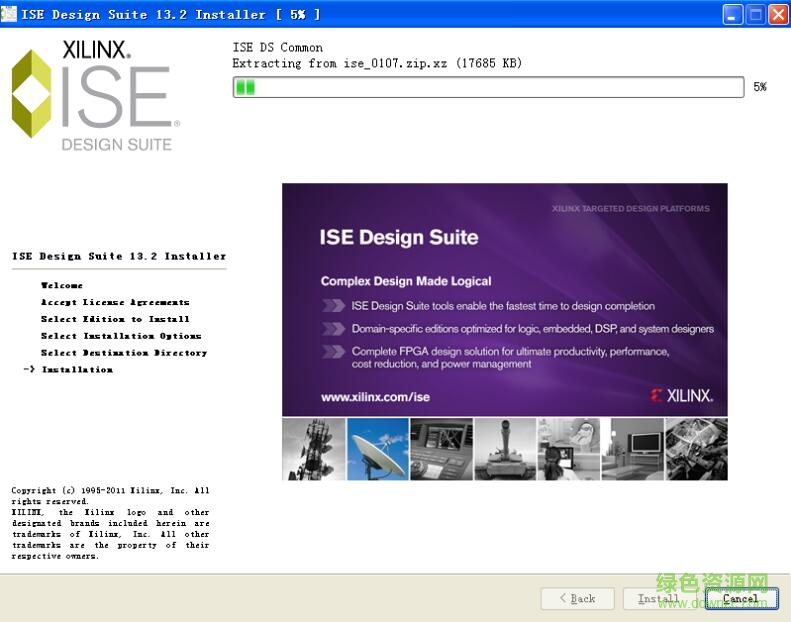This screenshot has height=622, width=791.
Task: Click the installer icon in the title bar
Action: point(11,14)
